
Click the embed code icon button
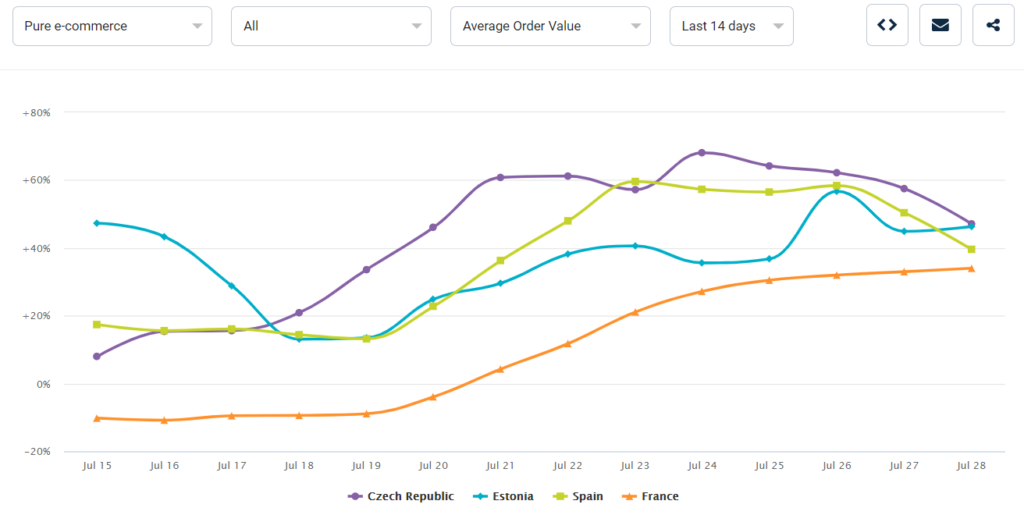click(886, 25)
